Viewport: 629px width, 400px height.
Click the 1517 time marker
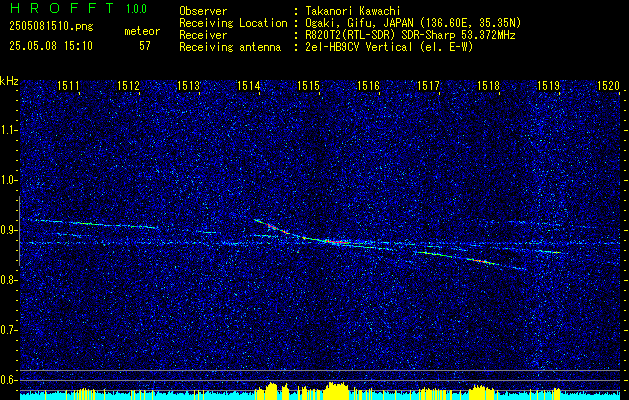click(x=428, y=85)
